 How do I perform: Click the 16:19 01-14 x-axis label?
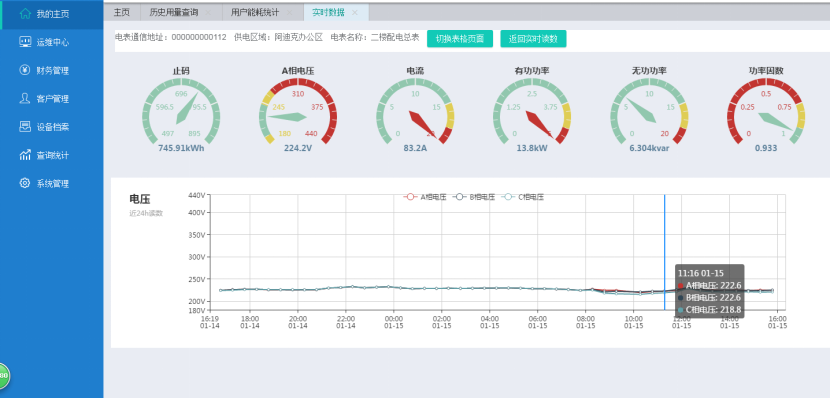point(210,322)
